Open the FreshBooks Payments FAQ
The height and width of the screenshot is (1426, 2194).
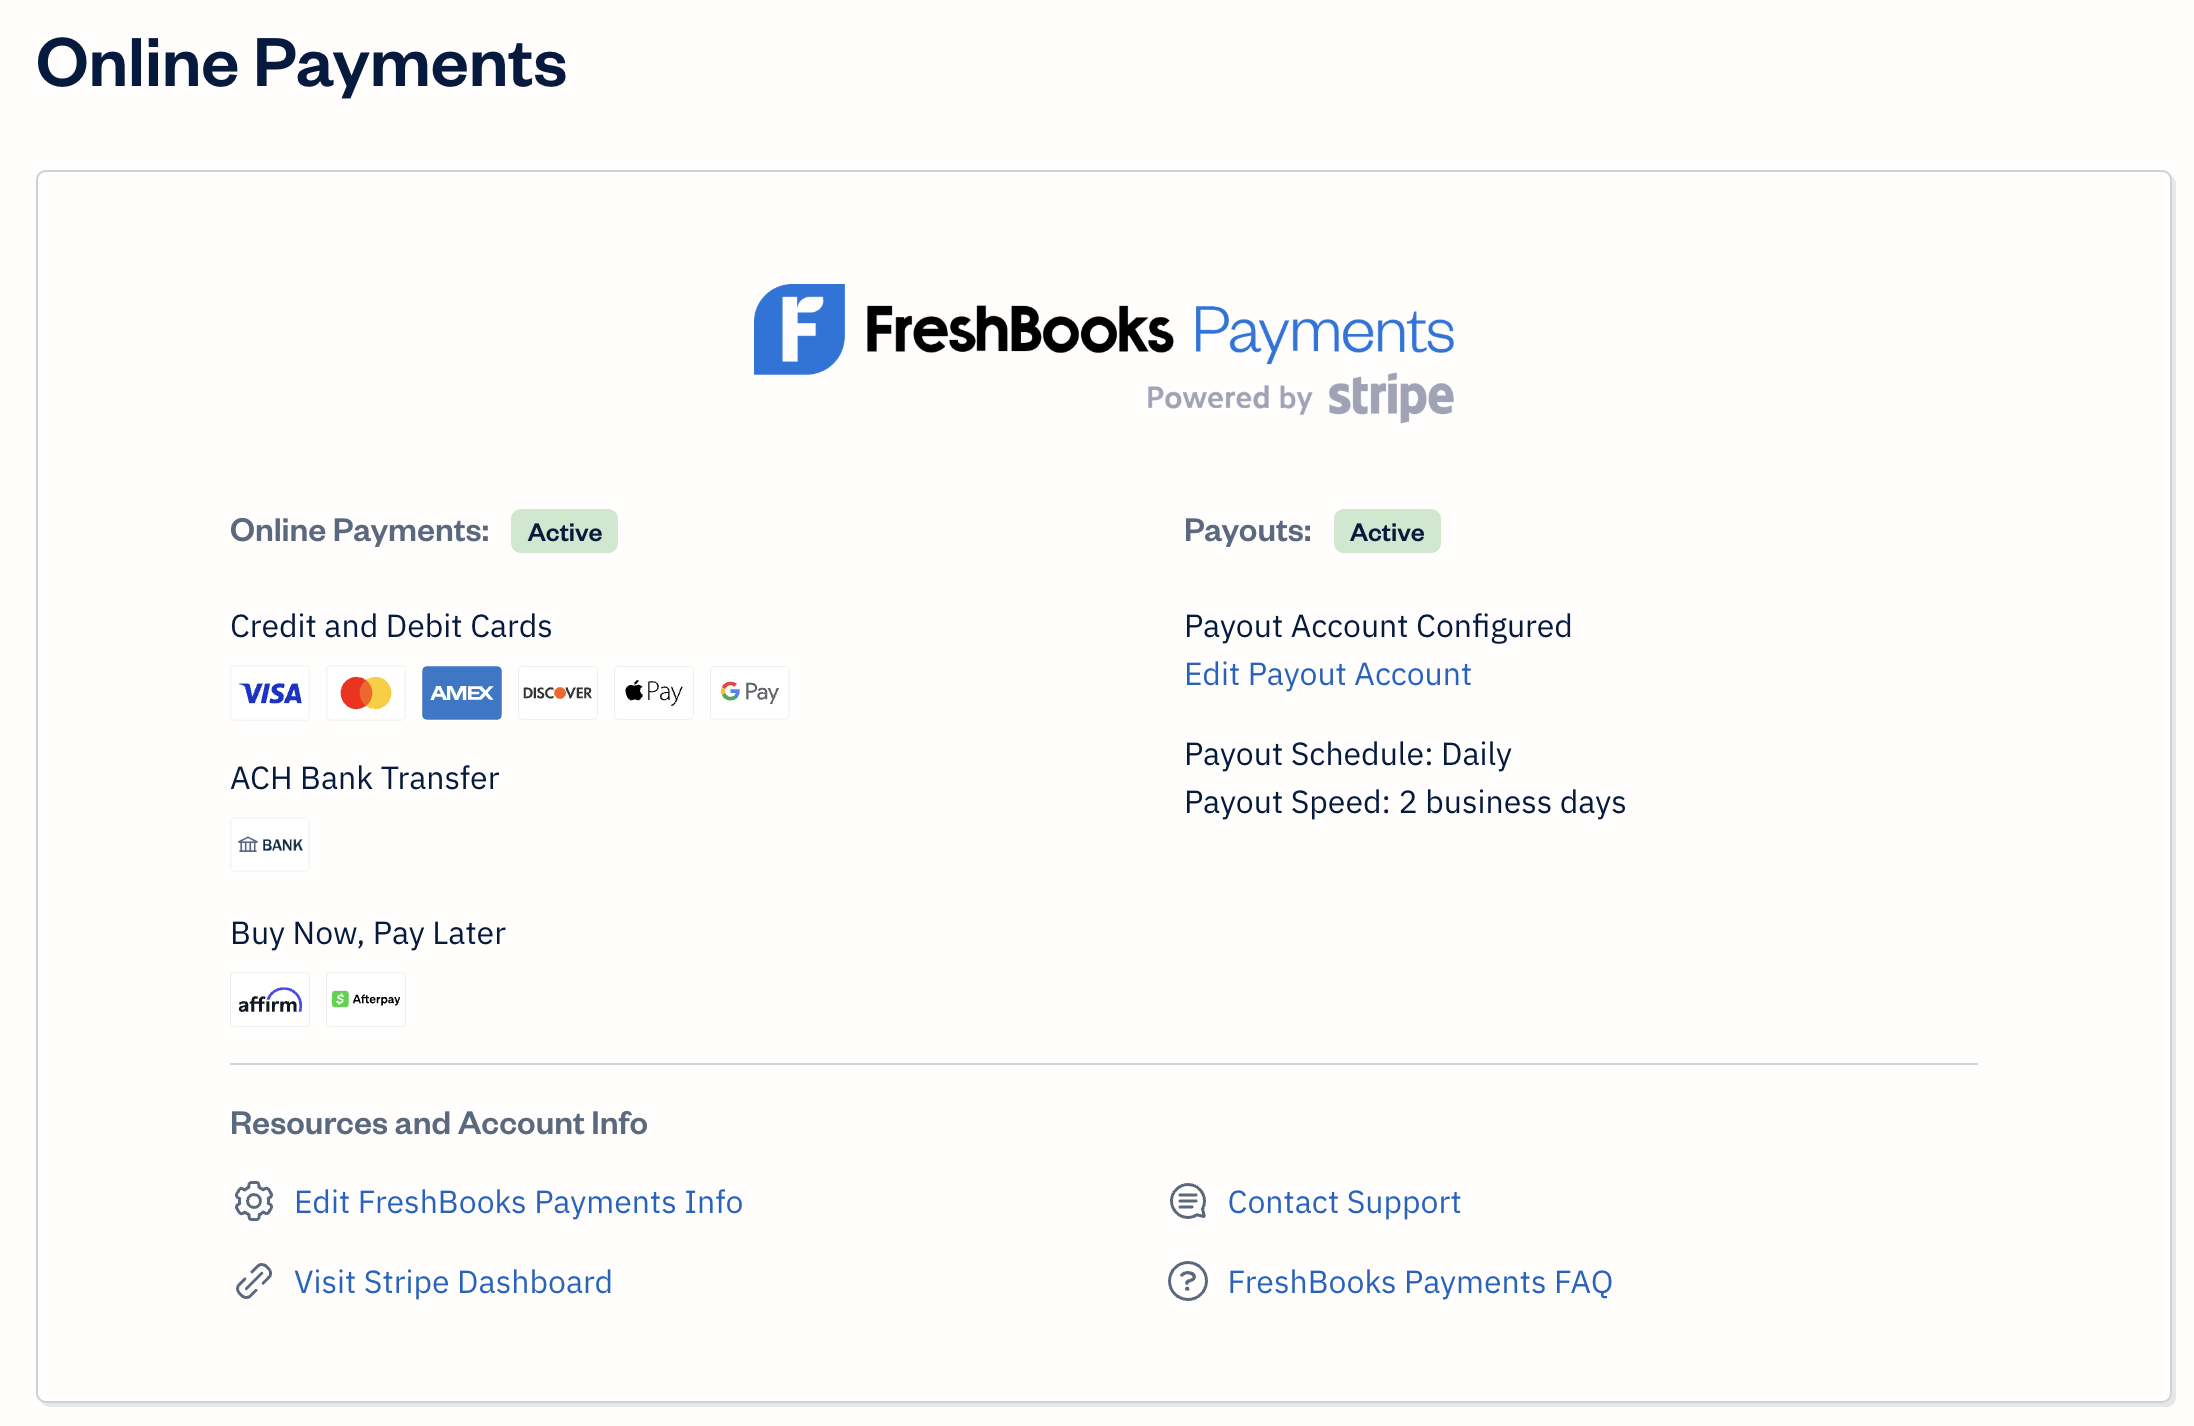1419,1281
